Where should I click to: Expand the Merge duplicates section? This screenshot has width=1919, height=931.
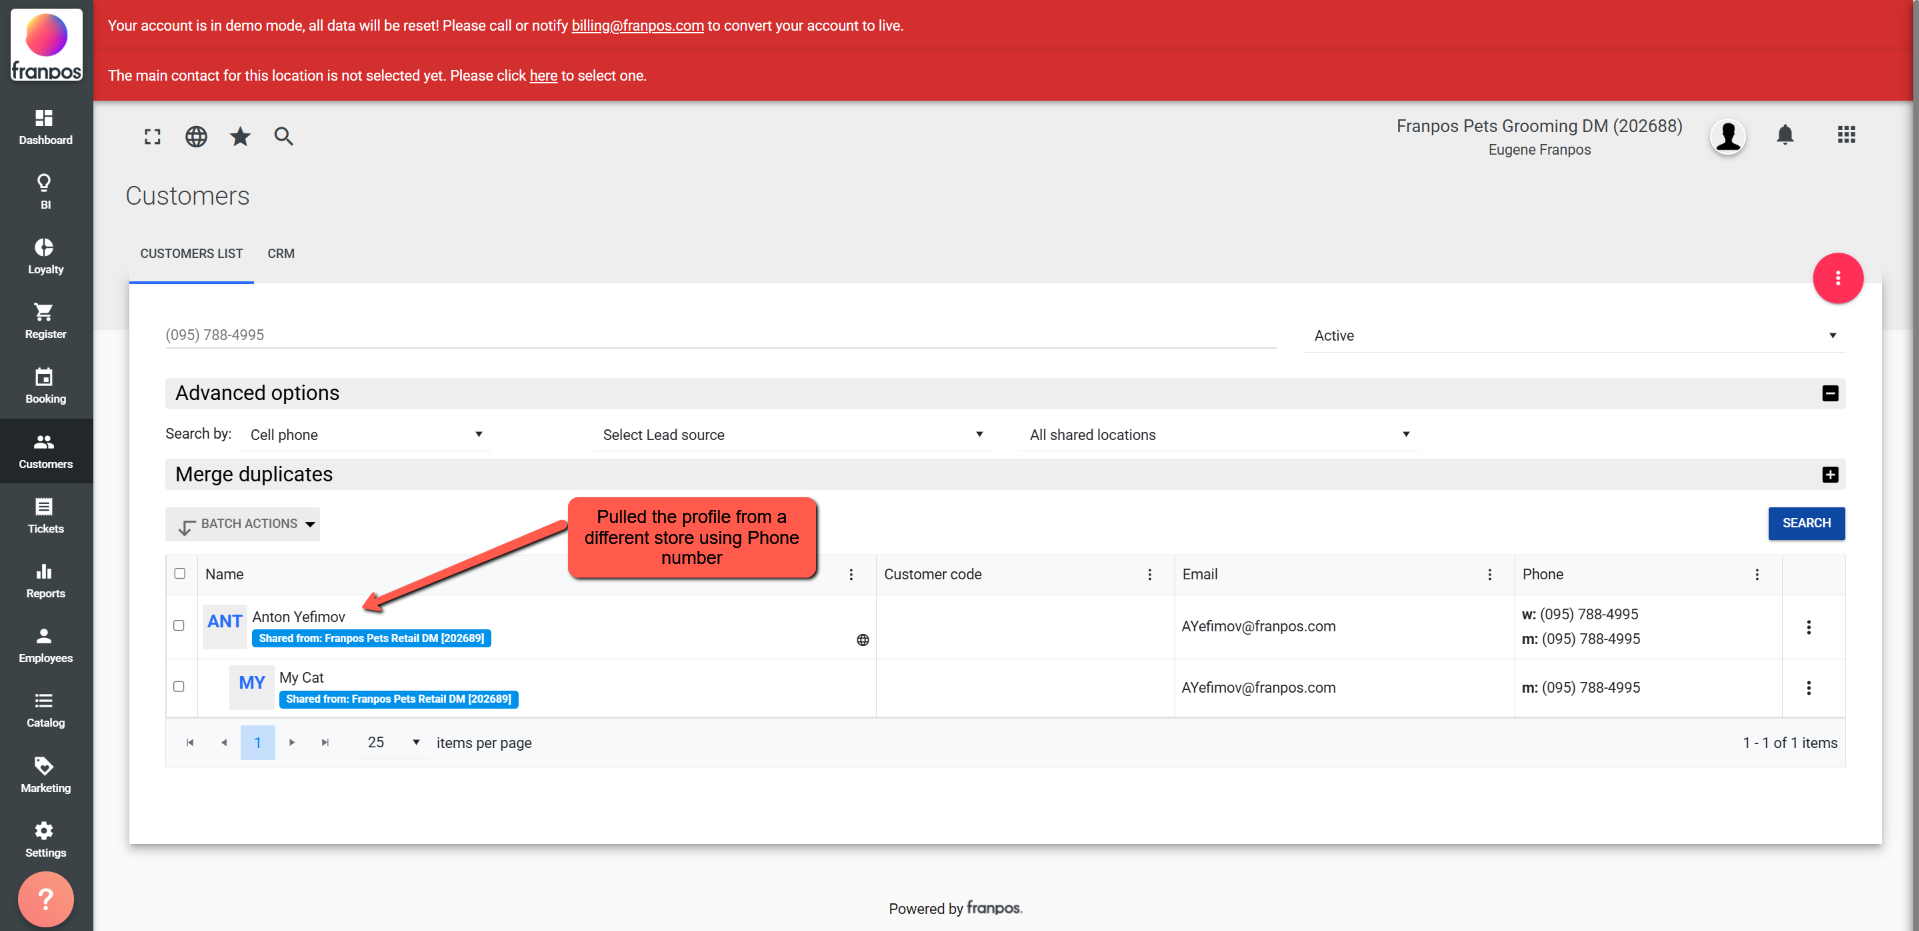coord(1830,475)
